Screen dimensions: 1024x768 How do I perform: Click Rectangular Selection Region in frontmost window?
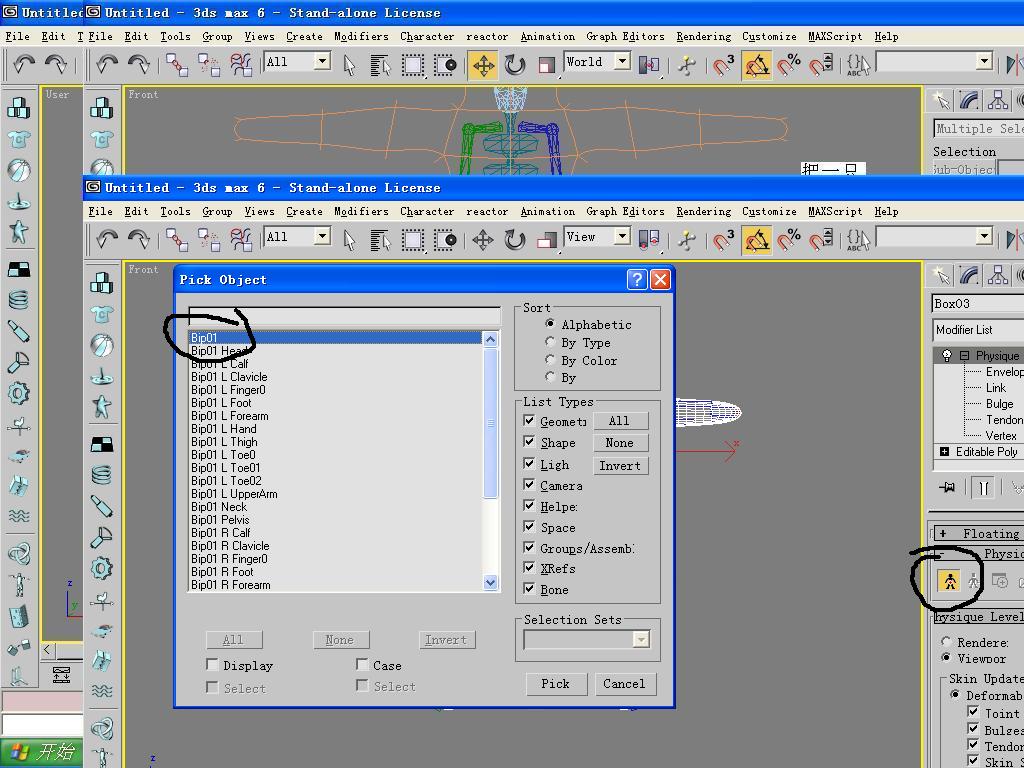pos(413,240)
